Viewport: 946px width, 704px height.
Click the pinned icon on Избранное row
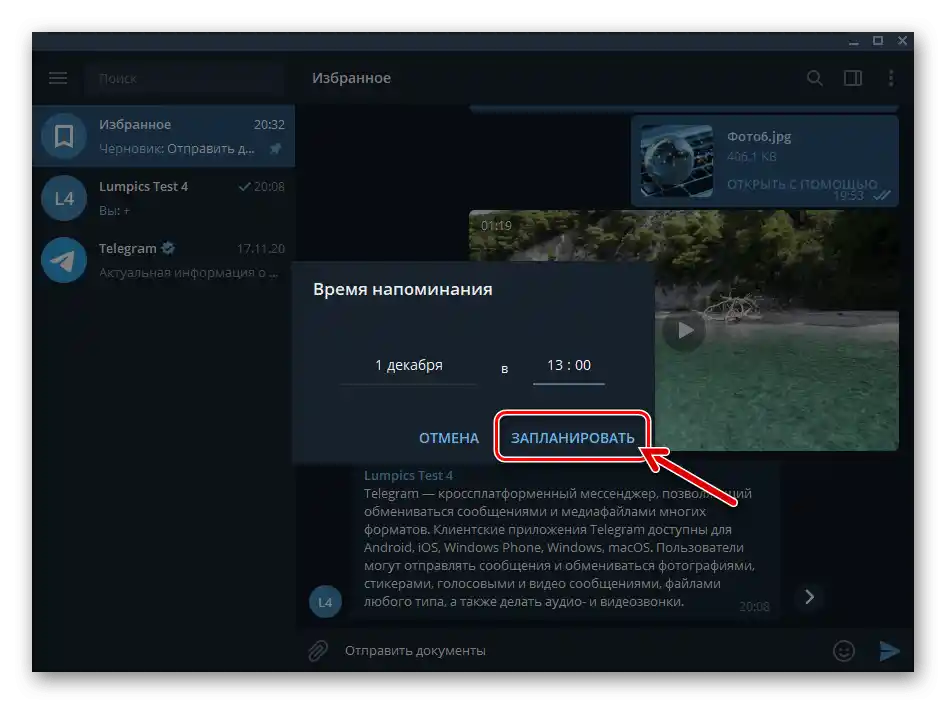tap(276, 148)
